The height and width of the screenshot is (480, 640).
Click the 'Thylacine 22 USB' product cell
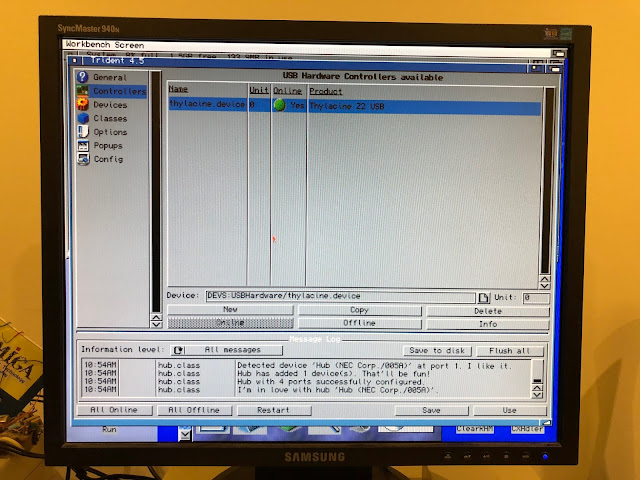coord(347,106)
